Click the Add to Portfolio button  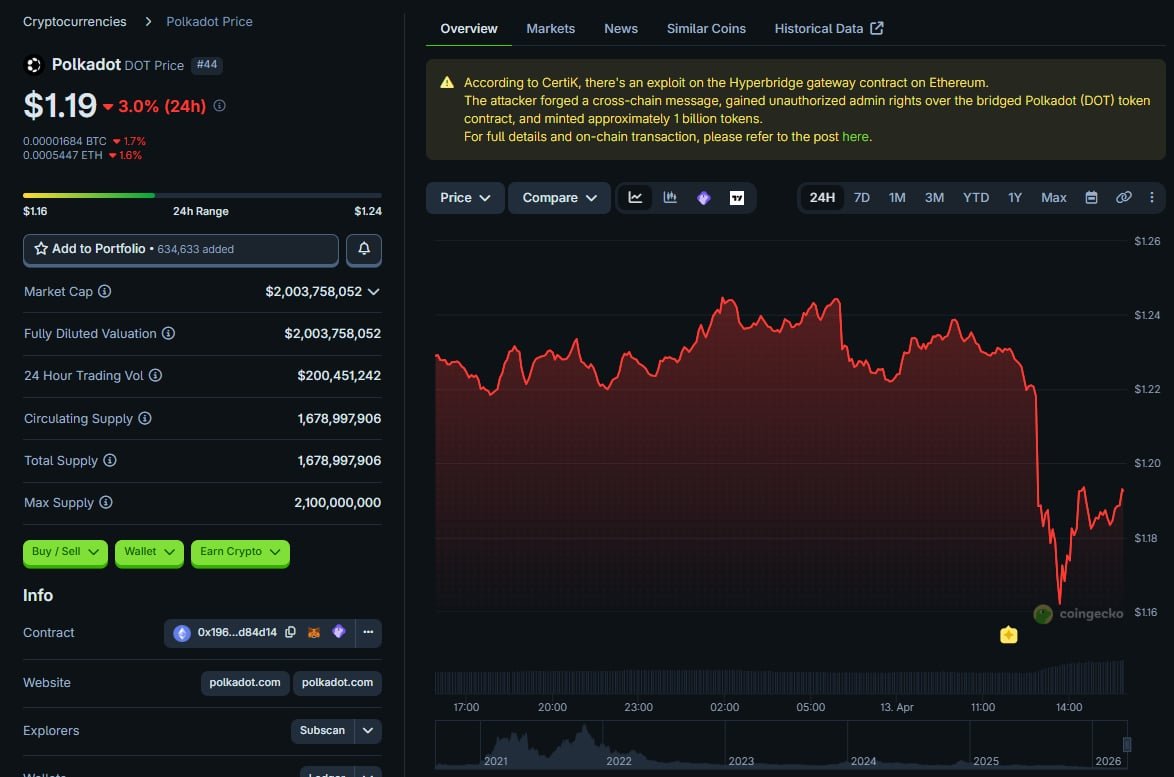(180, 249)
